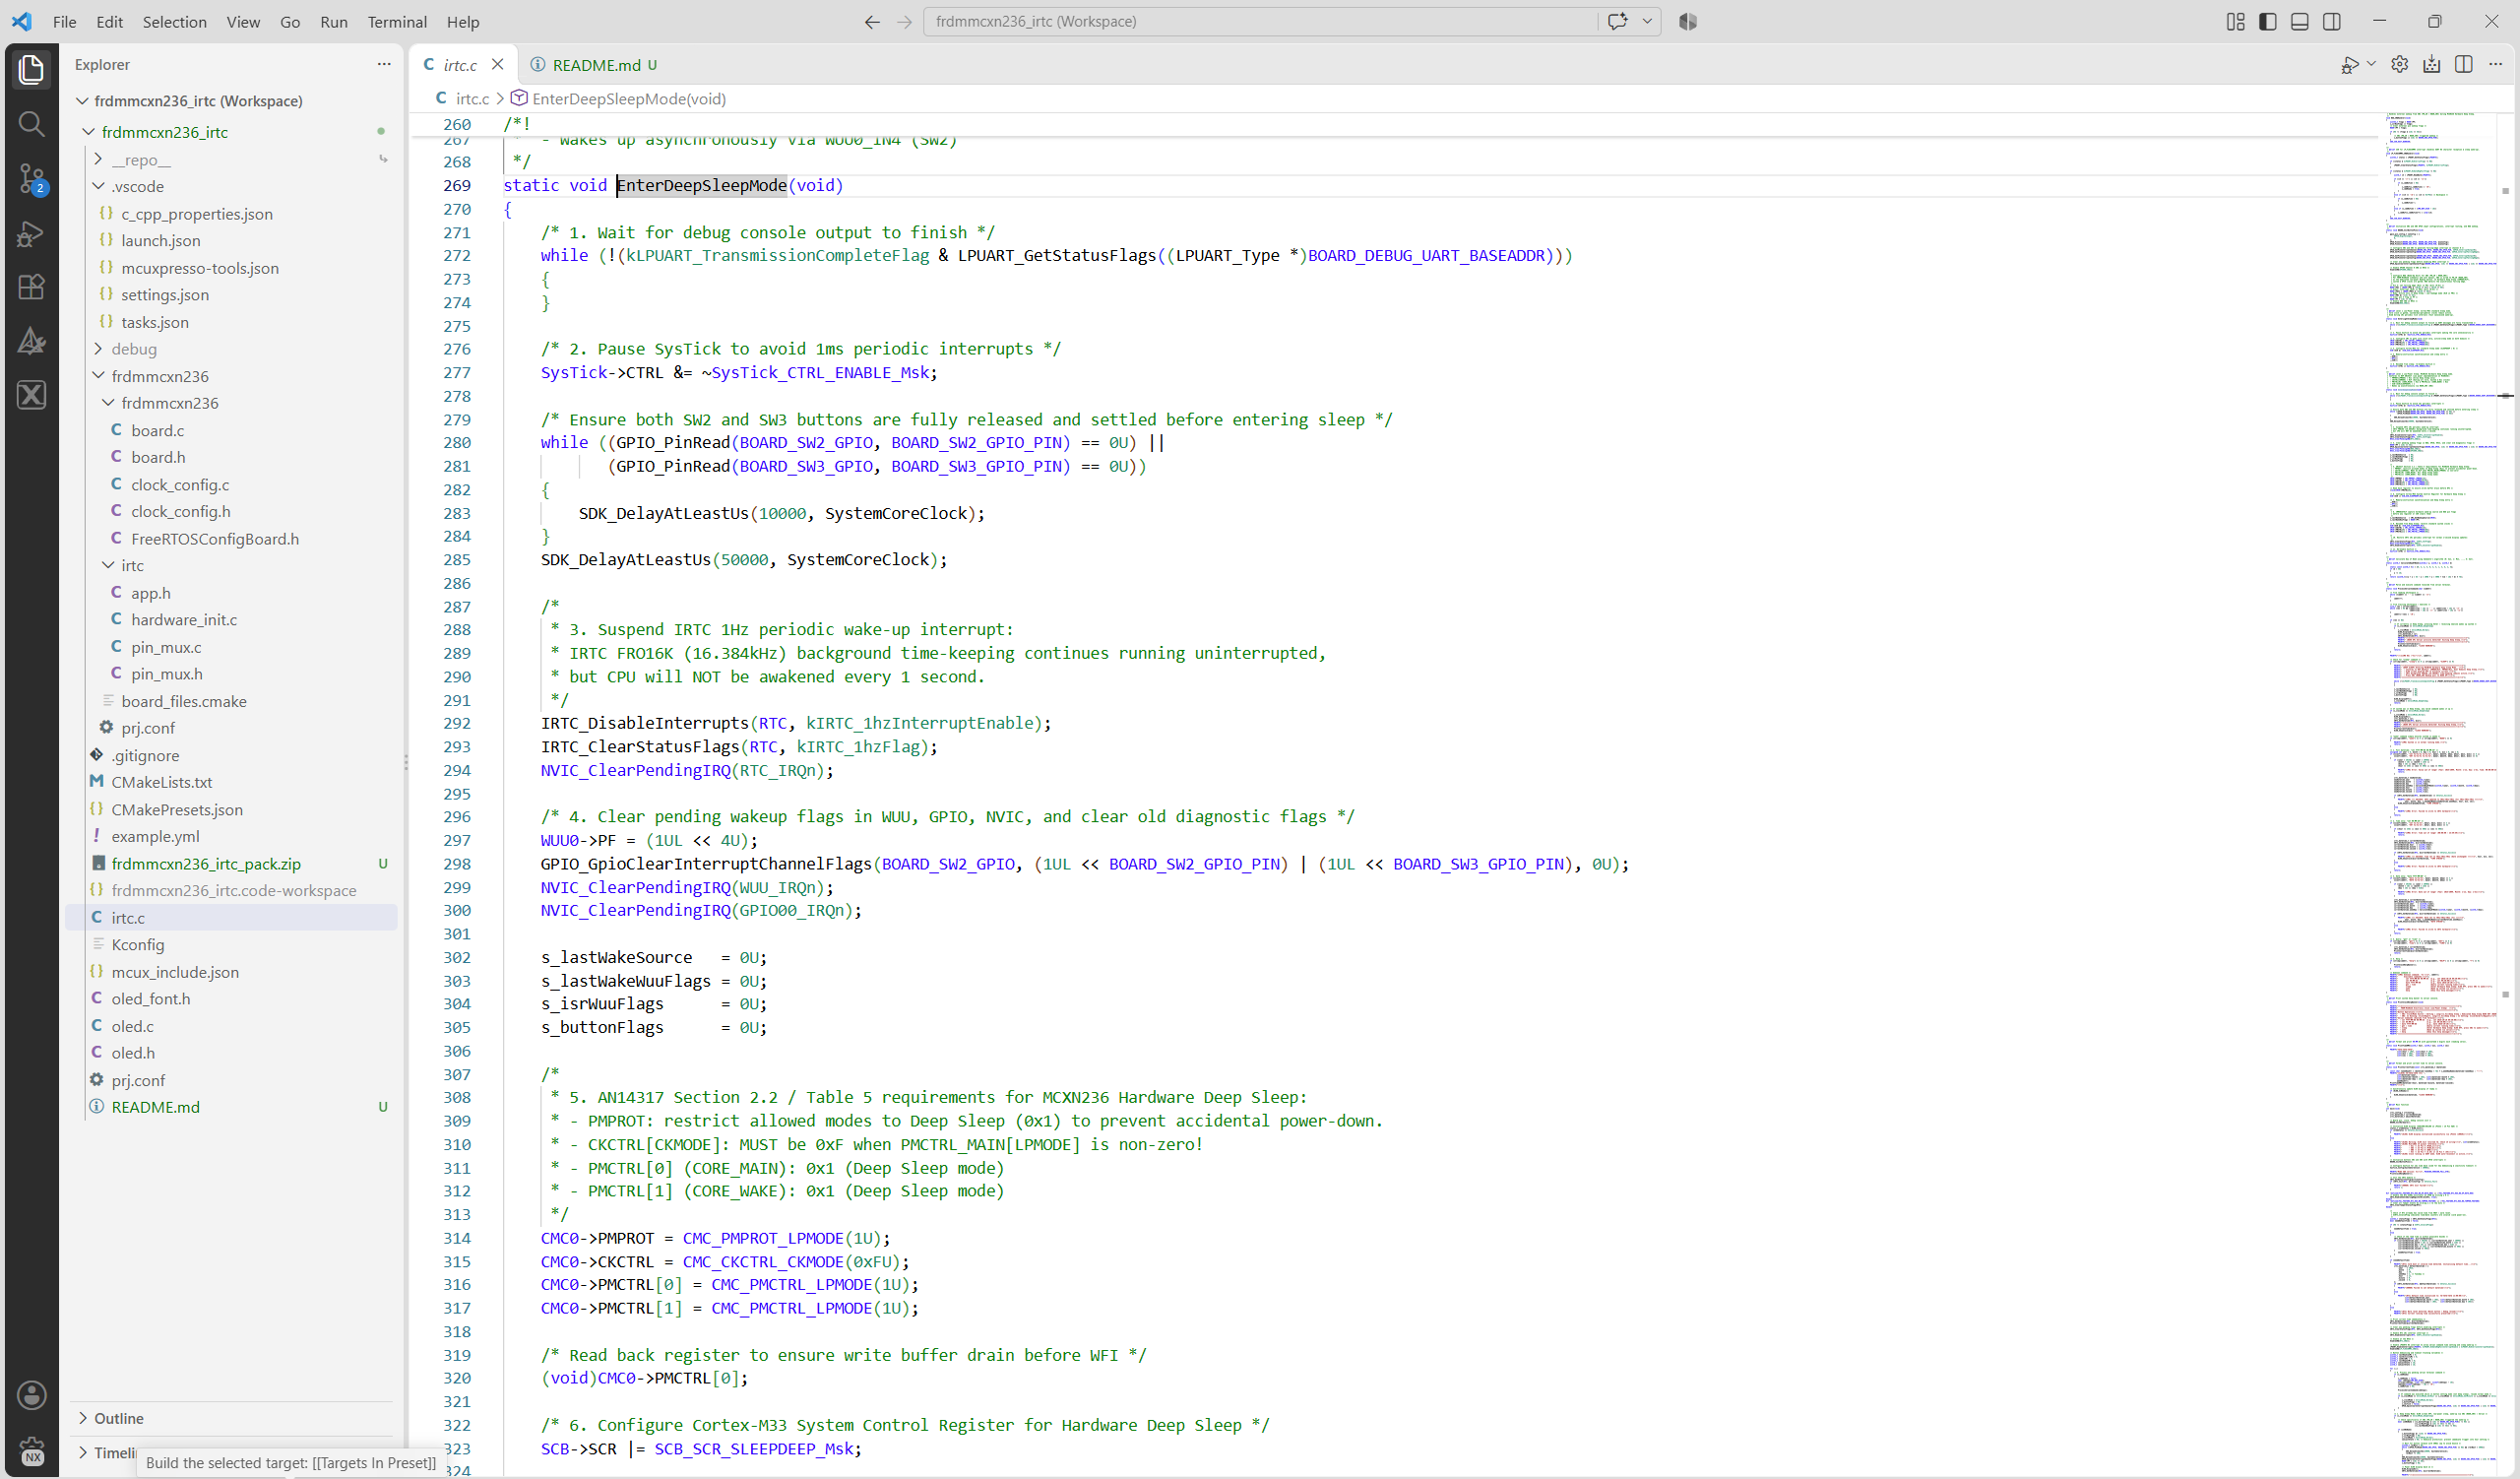
Task: Click the Copilot chat icon in title bar
Action: [x=1617, y=21]
